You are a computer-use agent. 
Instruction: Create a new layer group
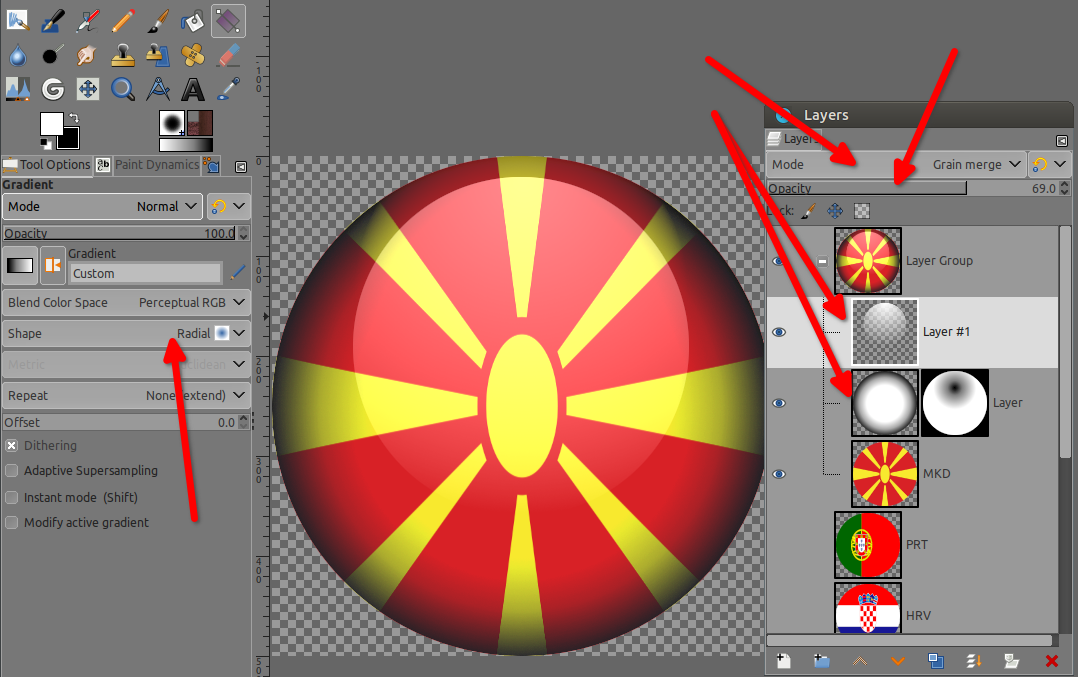point(821,661)
